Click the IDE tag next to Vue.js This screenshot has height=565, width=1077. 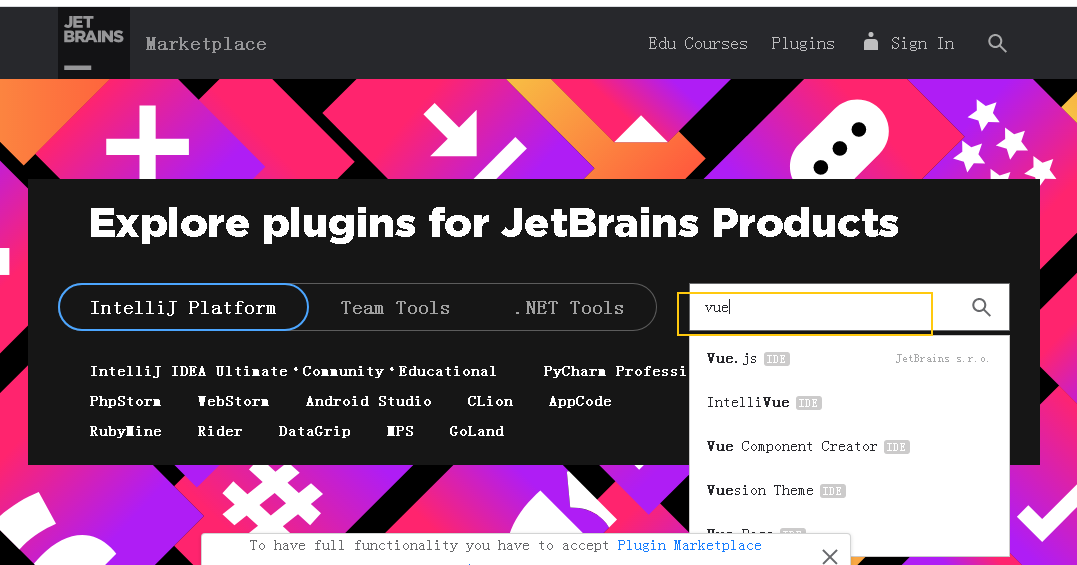click(777, 359)
